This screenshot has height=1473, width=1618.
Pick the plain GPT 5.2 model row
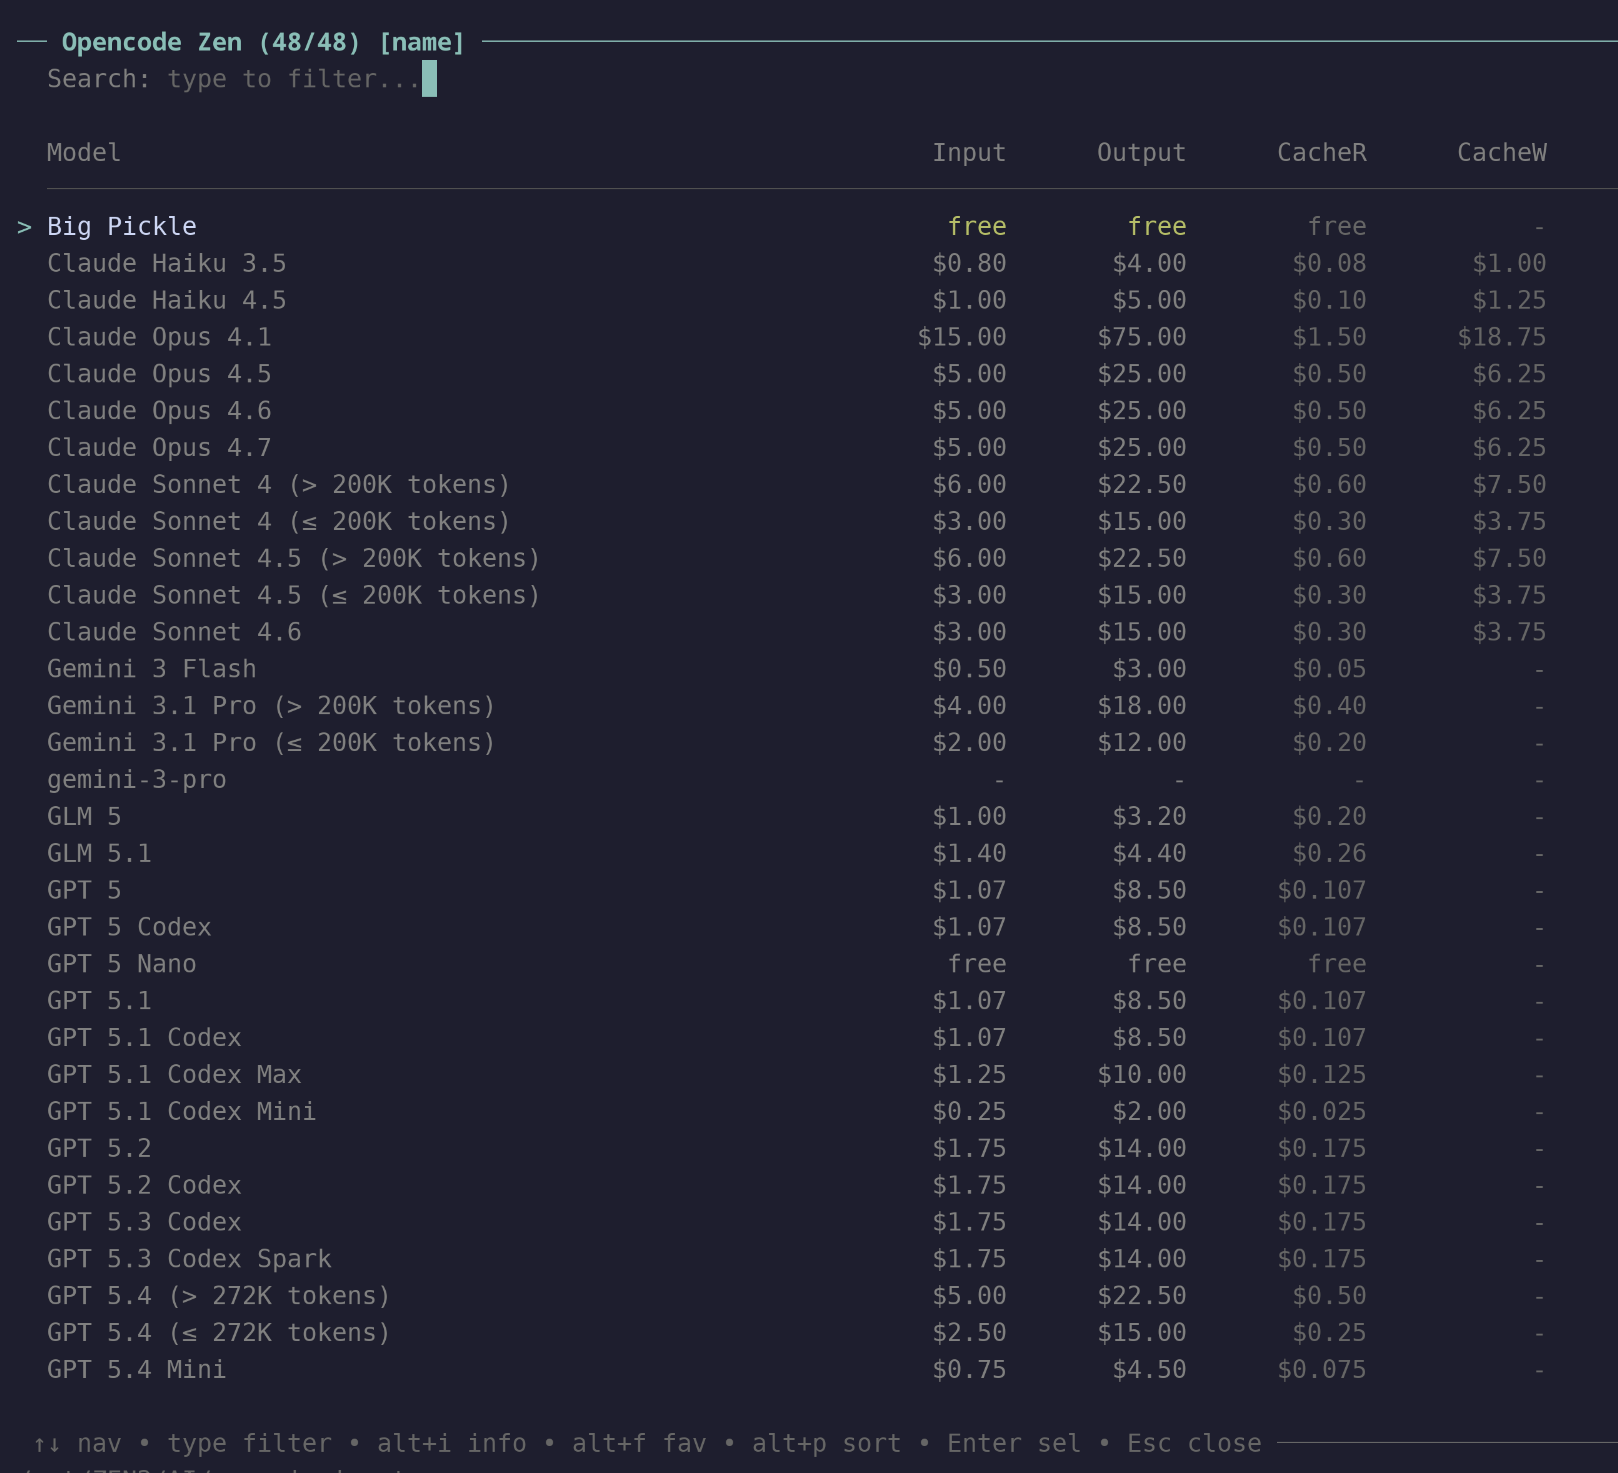pyautogui.click(x=796, y=1149)
